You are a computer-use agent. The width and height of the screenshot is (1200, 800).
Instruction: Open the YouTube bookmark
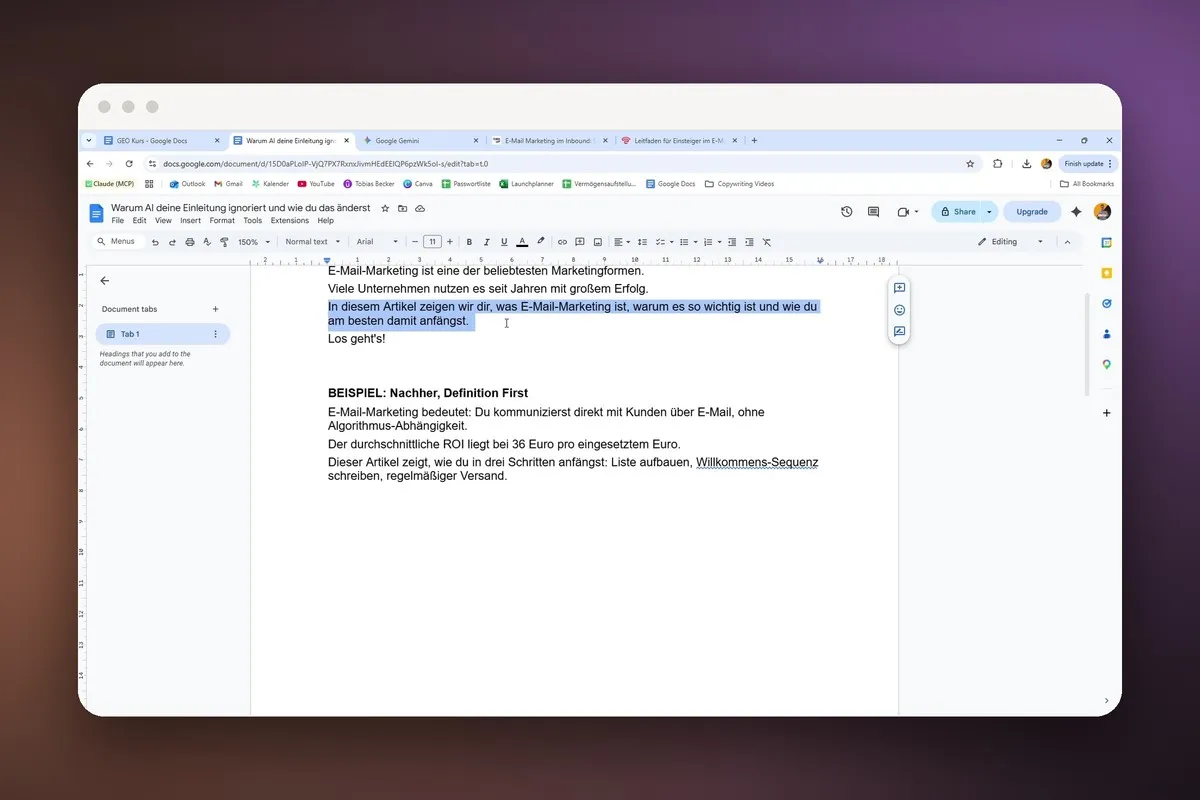(316, 184)
